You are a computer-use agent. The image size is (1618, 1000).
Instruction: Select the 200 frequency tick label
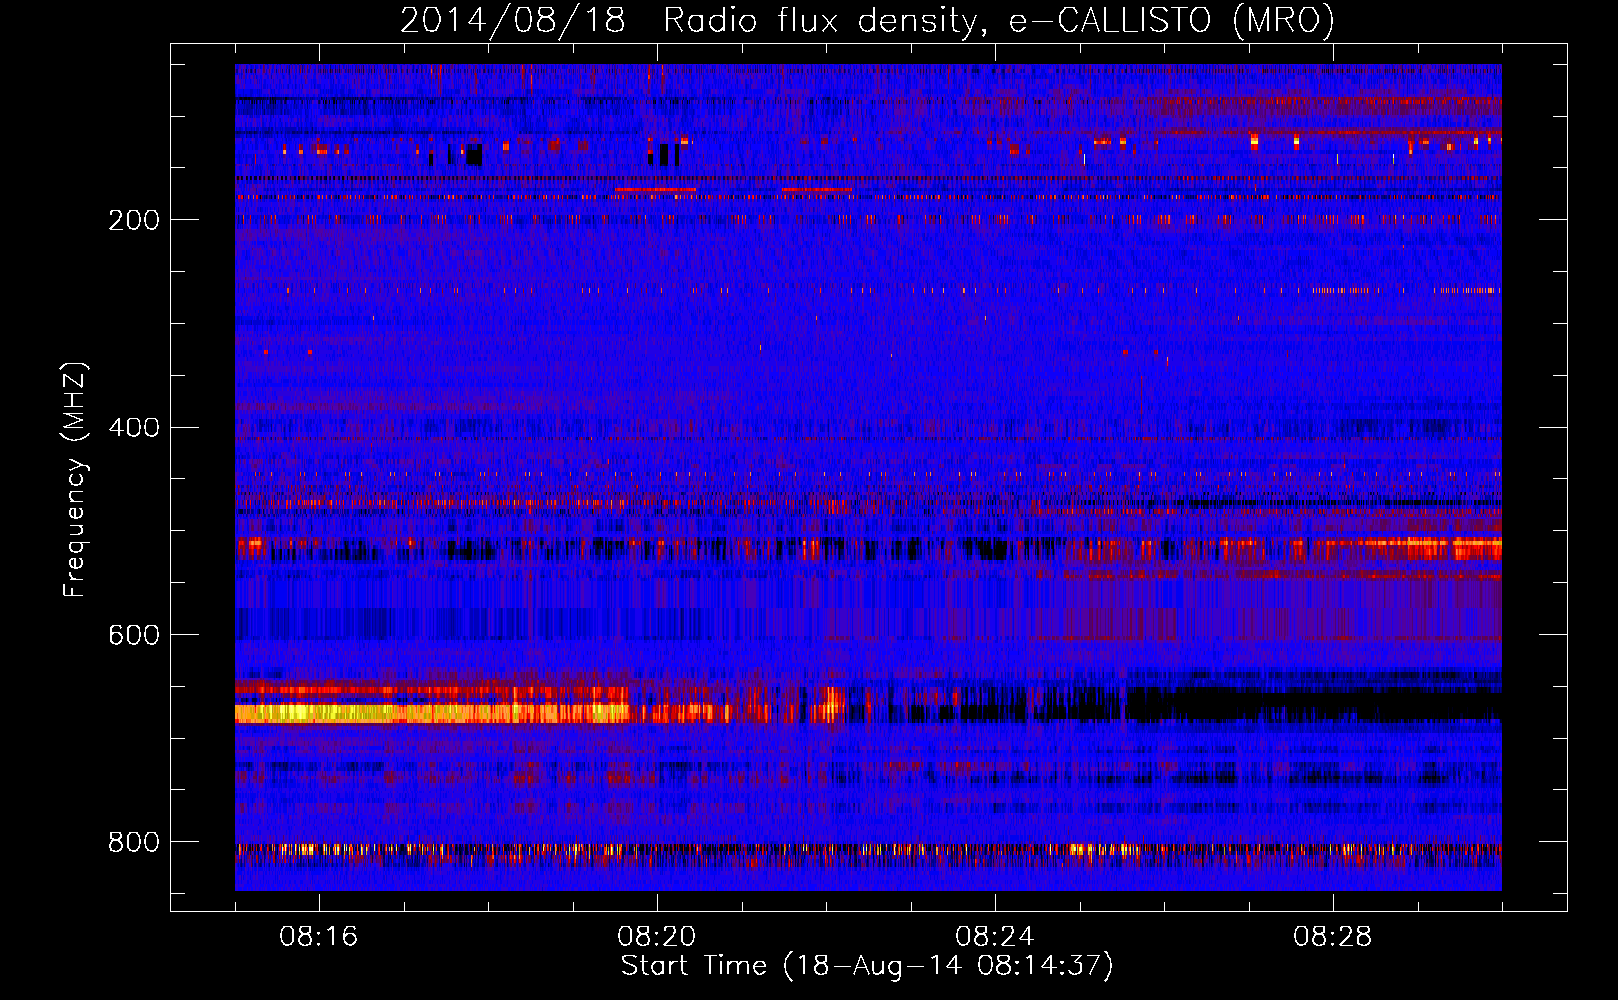pyautogui.click(x=134, y=220)
